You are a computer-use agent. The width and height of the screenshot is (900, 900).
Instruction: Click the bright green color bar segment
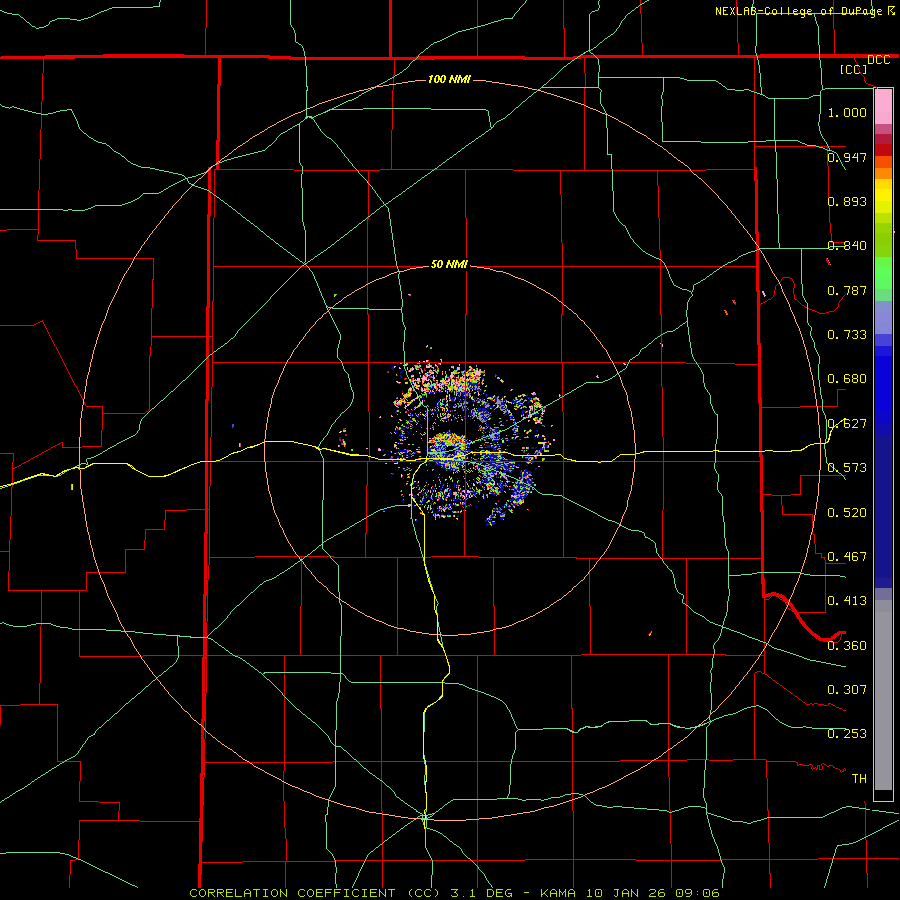tap(883, 273)
